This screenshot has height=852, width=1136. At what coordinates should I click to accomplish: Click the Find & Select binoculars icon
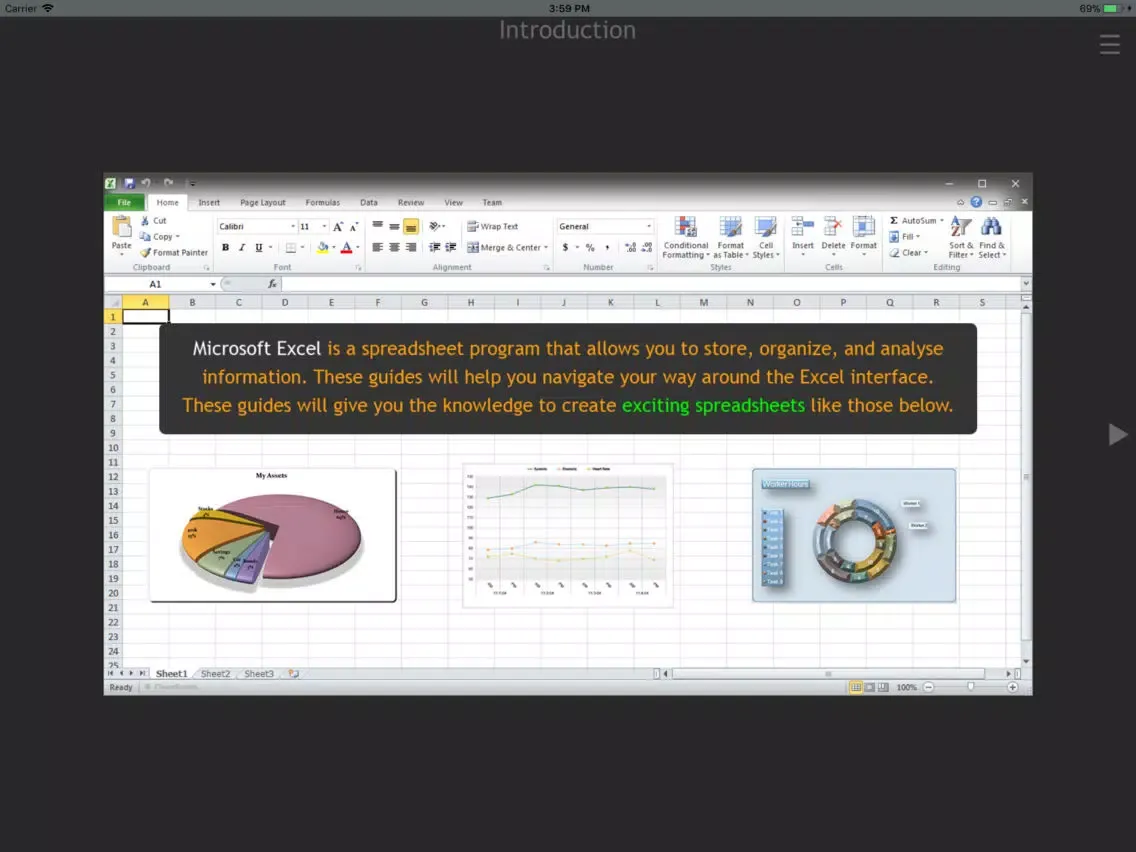(x=990, y=227)
